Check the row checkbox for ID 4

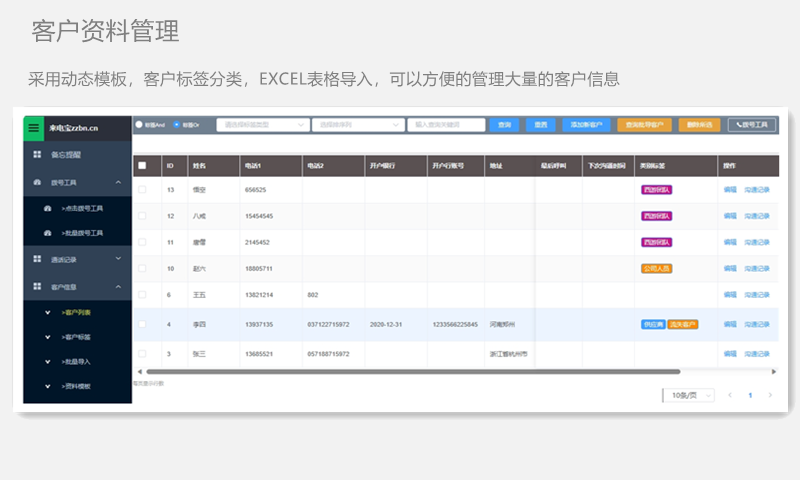point(142,324)
